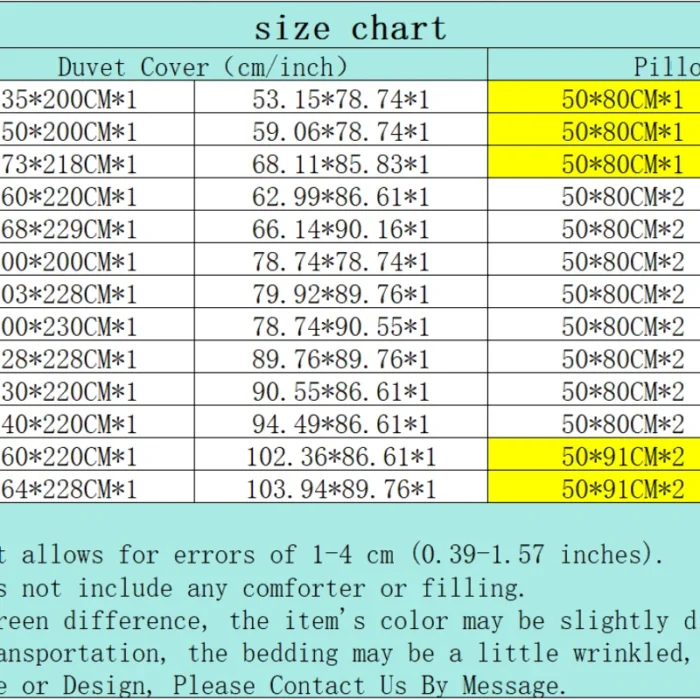Image resolution: width=700 pixels, height=700 pixels.
Task: Select the "30*220CM*1" cell
Action: [x=97, y=390]
